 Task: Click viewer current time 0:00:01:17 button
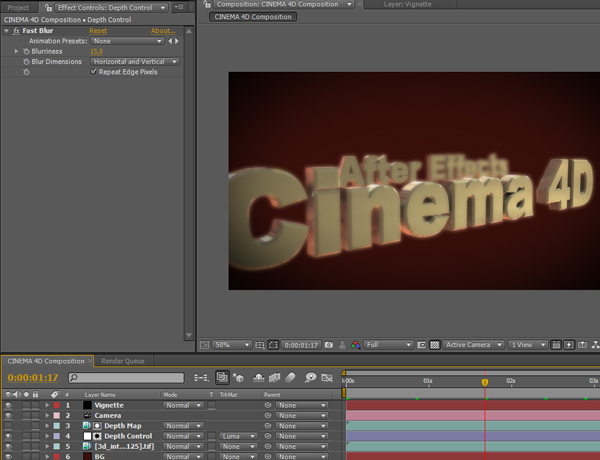pos(301,345)
